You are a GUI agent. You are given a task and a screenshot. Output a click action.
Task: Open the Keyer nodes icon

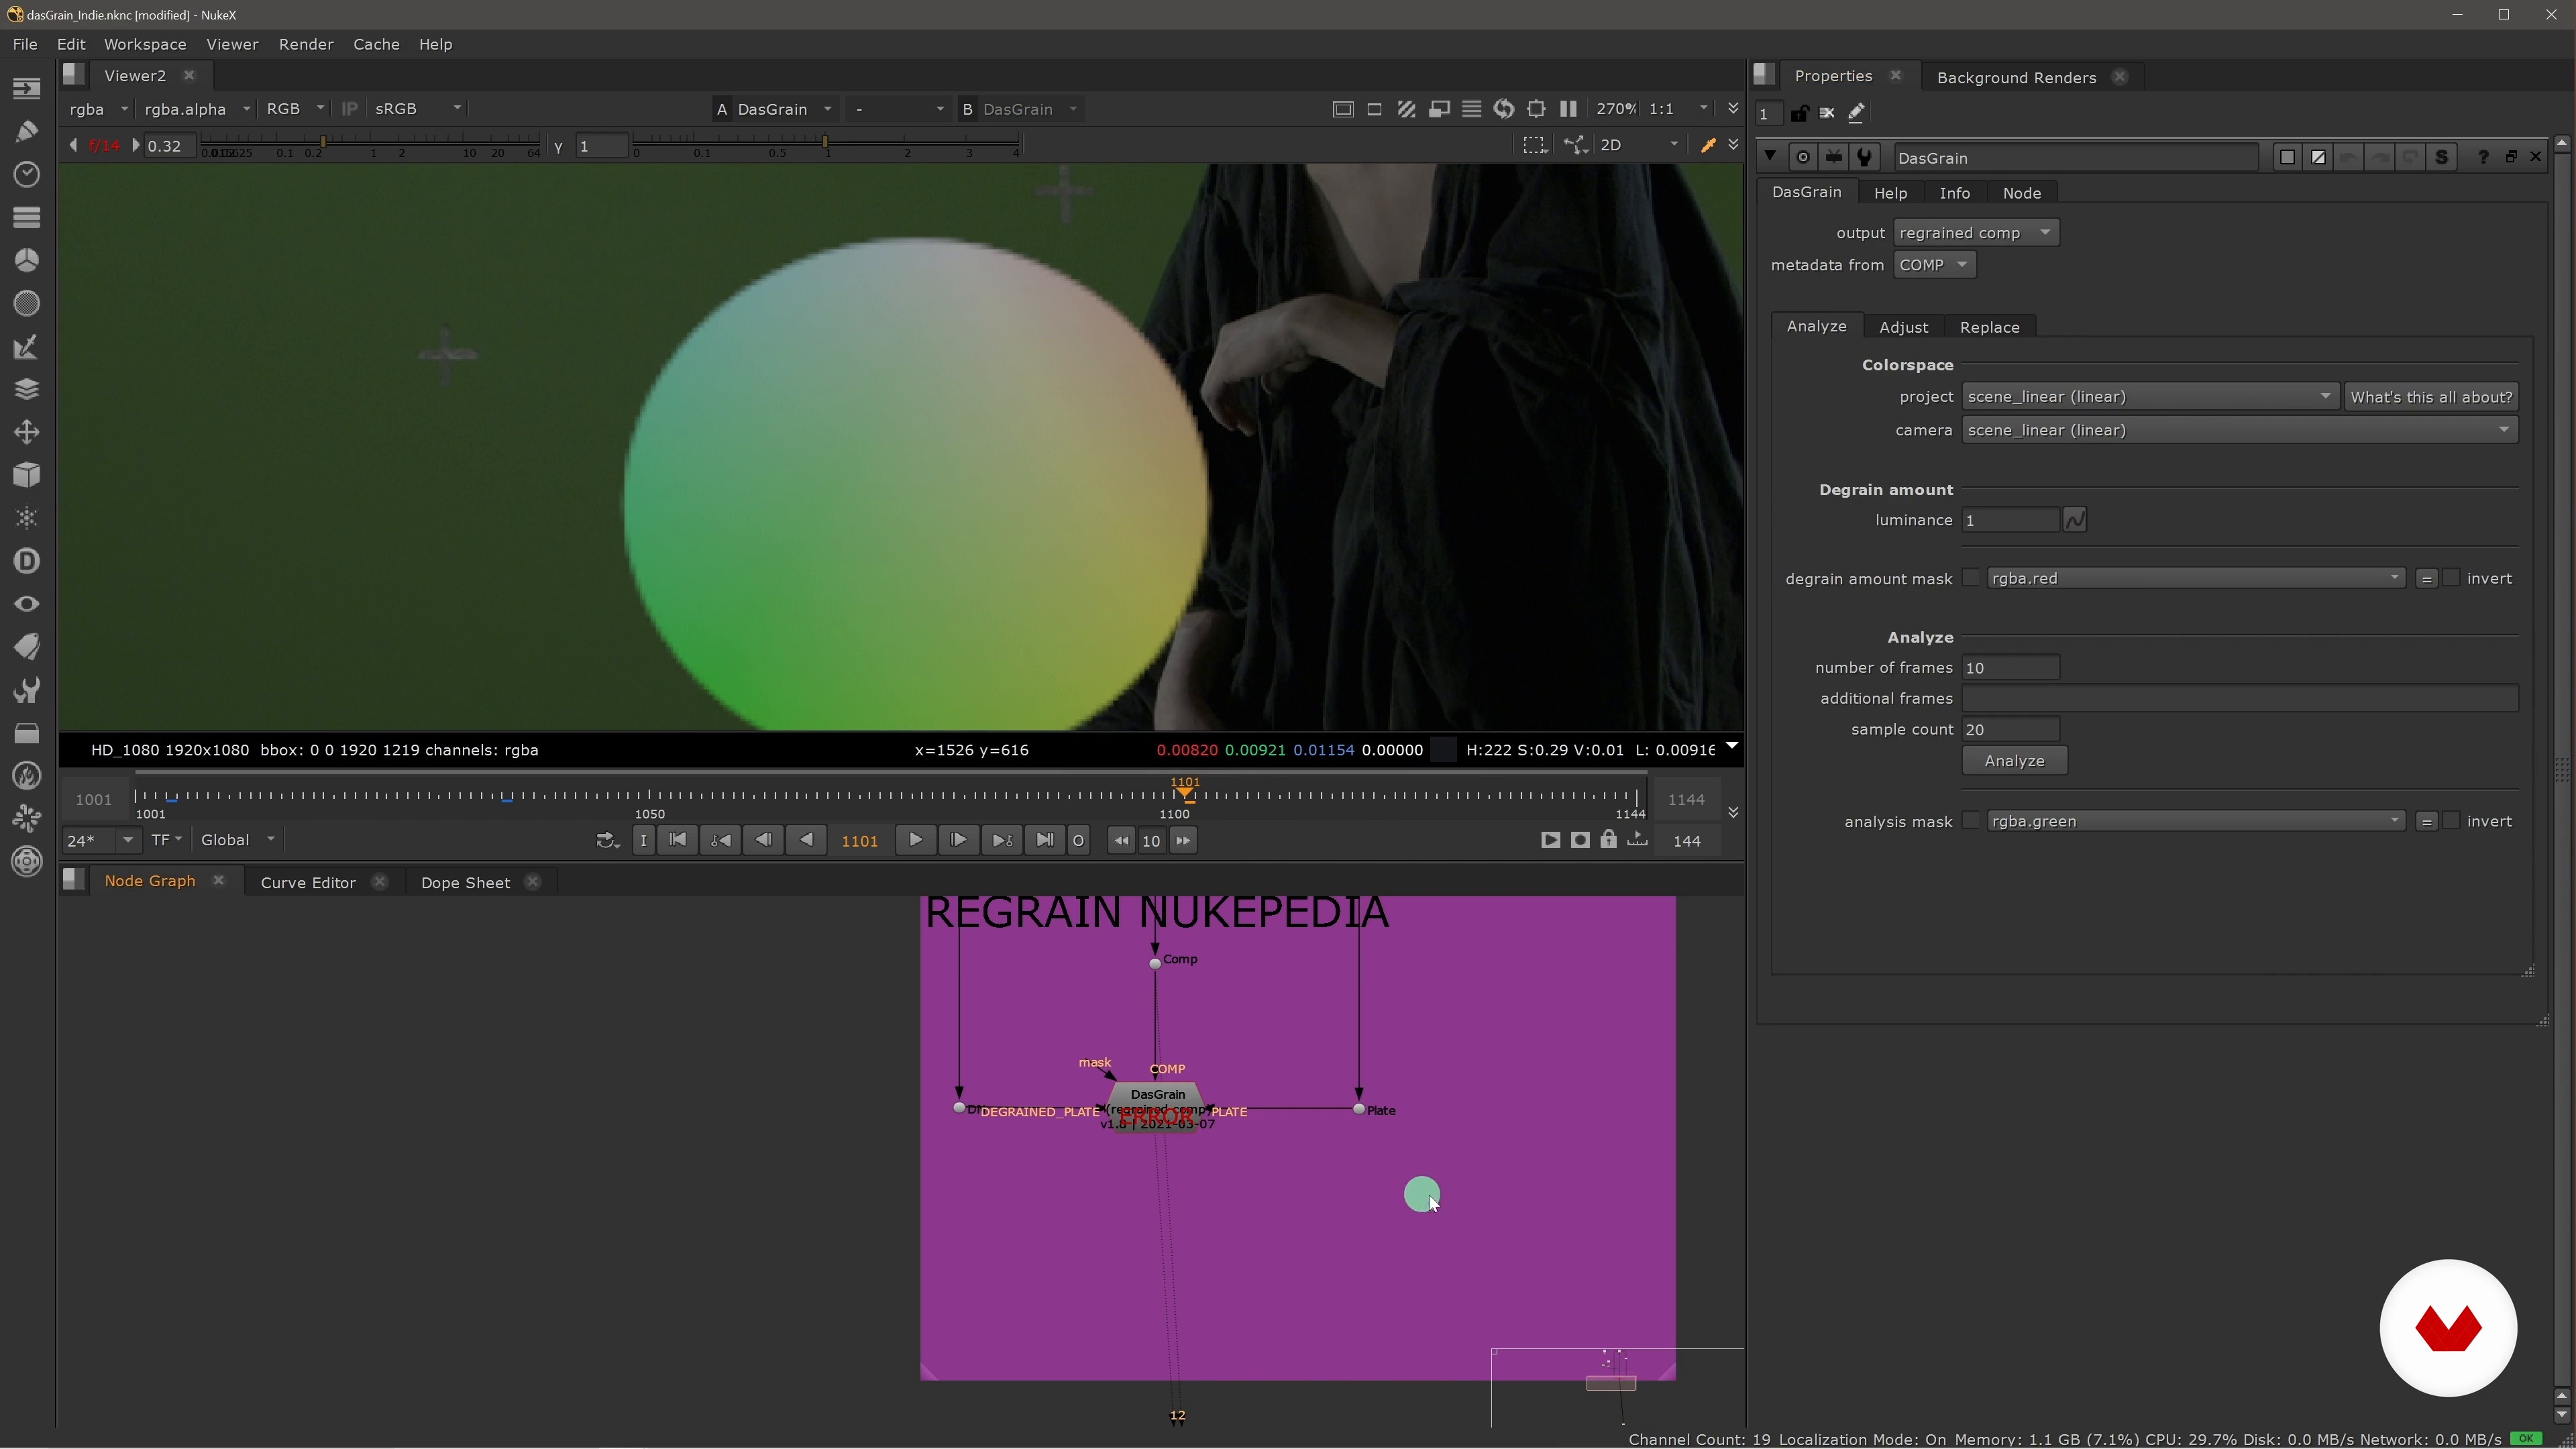point(27,346)
